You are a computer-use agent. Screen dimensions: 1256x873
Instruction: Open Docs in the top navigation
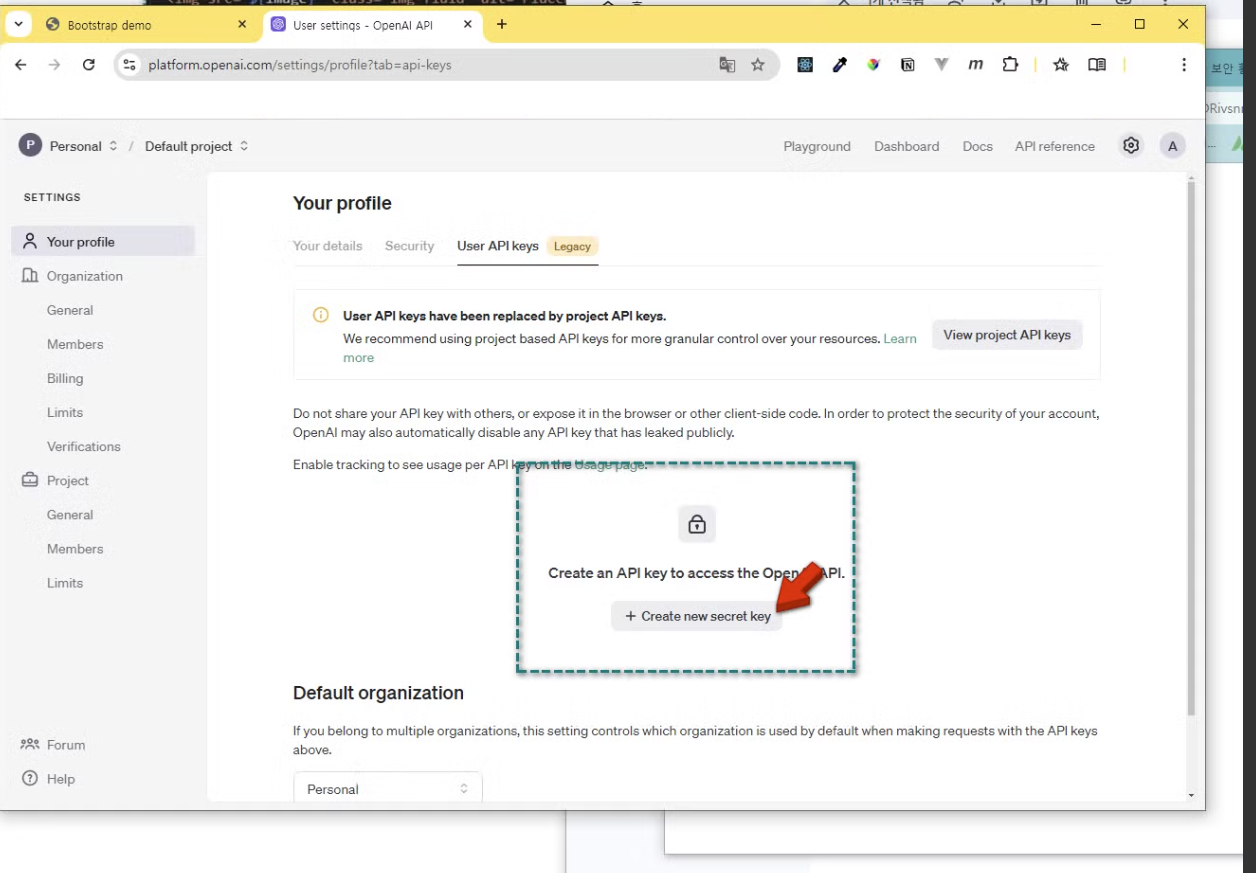coord(977,146)
